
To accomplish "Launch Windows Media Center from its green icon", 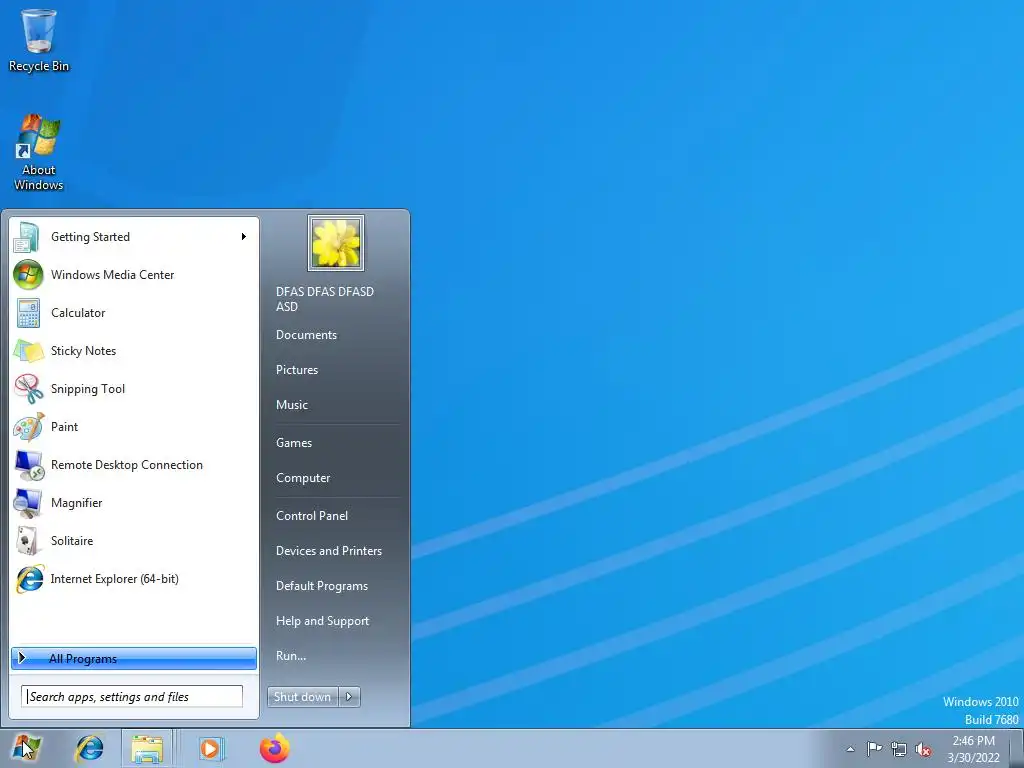I will 28,275.
